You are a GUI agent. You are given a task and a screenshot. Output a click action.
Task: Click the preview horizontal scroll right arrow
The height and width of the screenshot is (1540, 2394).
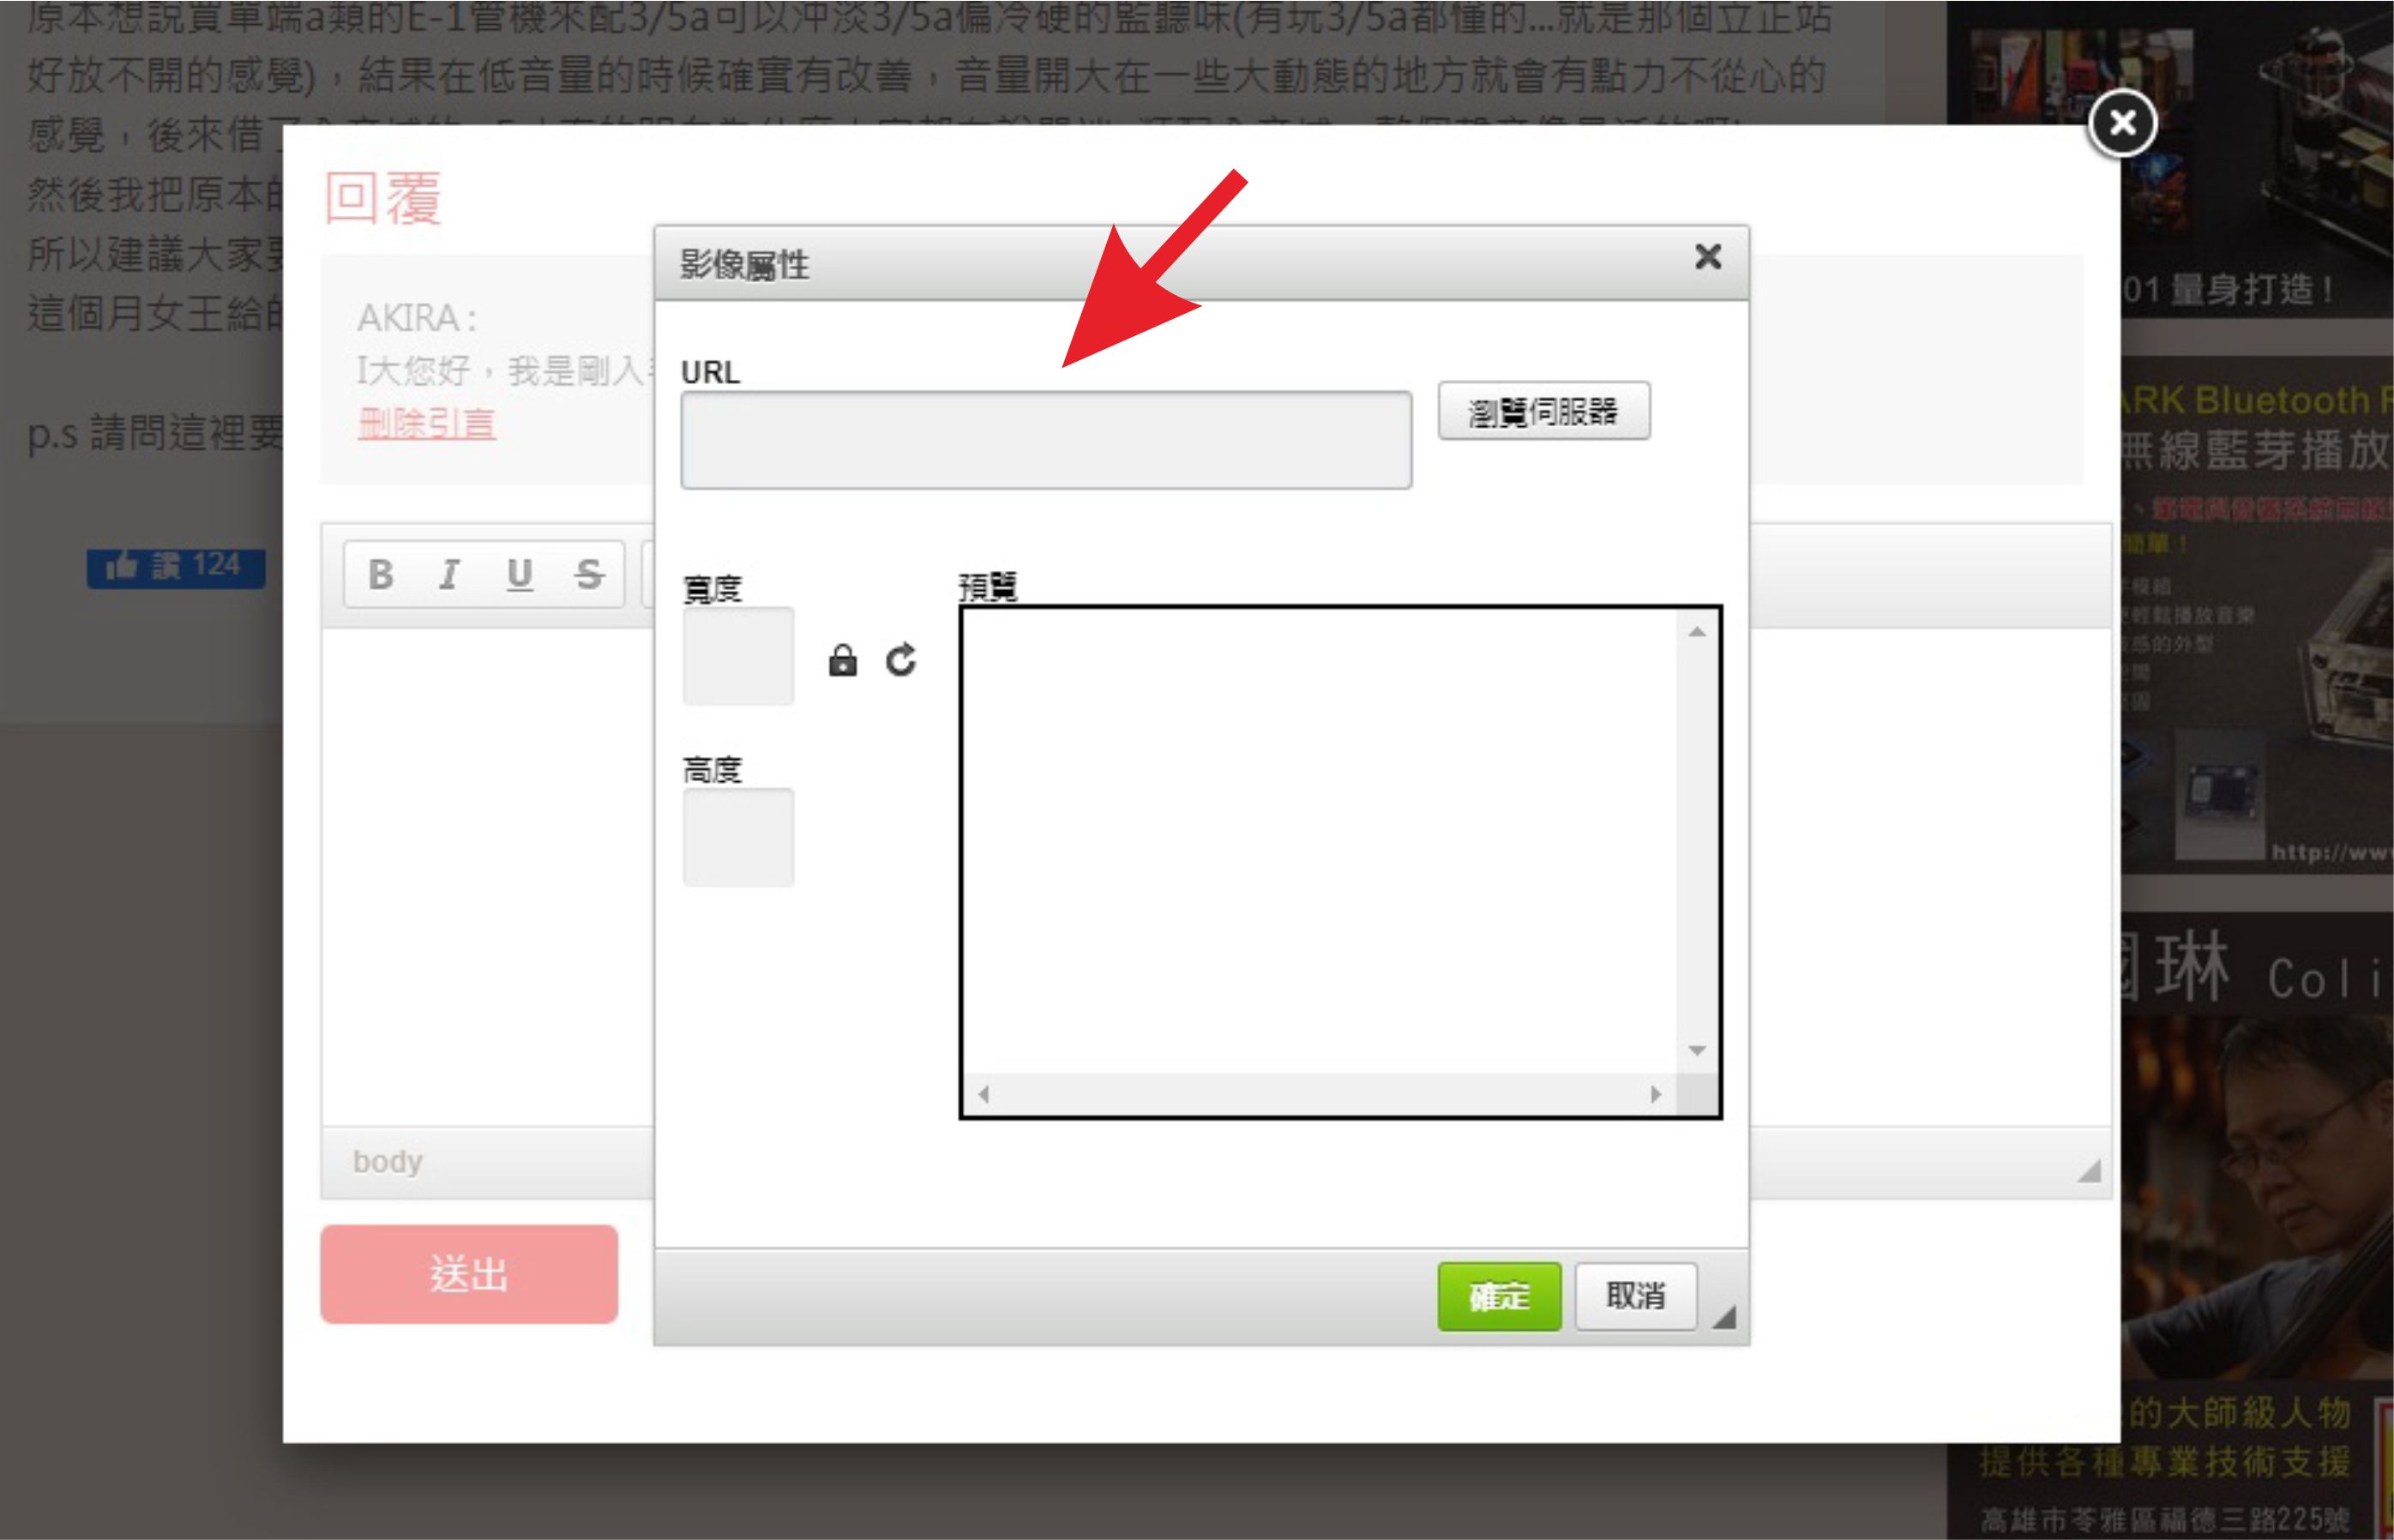1656,1094
